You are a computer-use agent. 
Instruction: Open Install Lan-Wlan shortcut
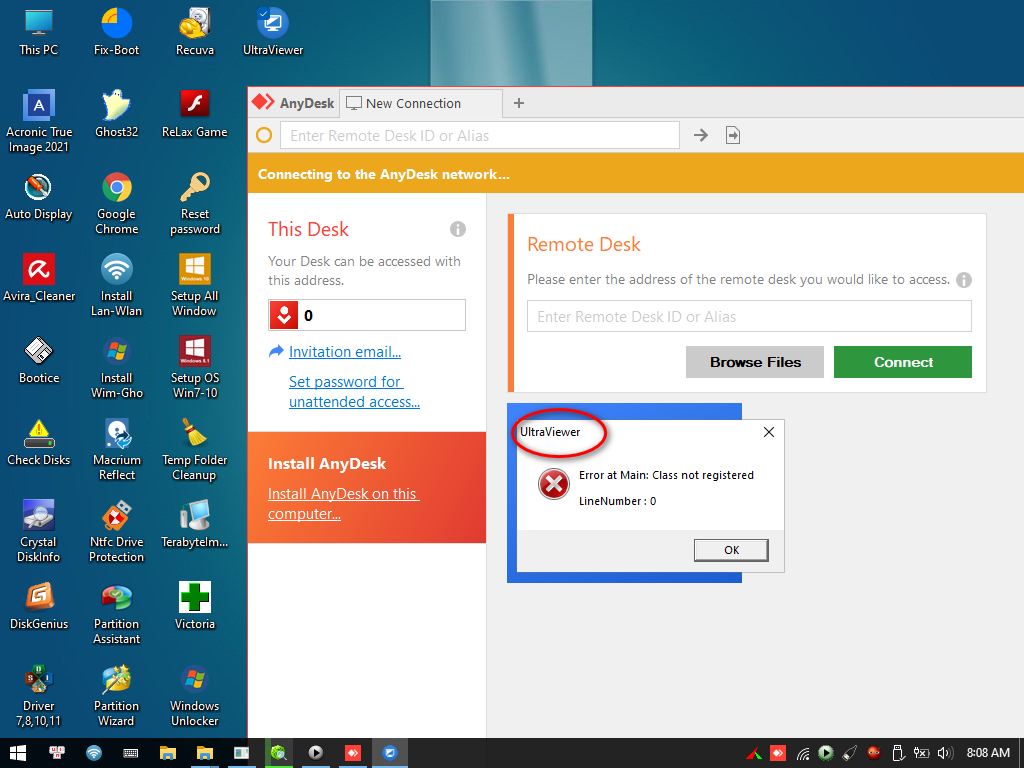tap(116, 285)
